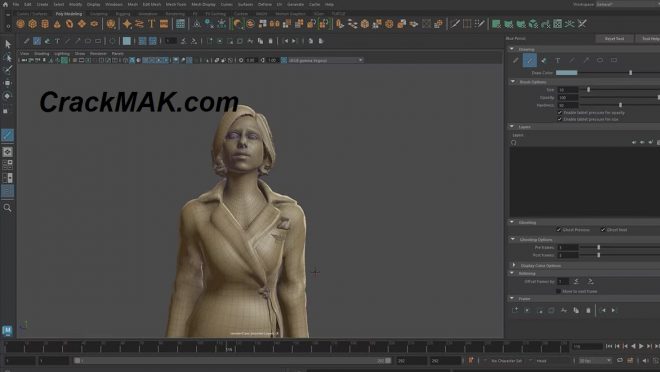The image size is (660, 372).
Task: Click the Pre frames value field
Action: pyautogui.click(x=567, y=247)
